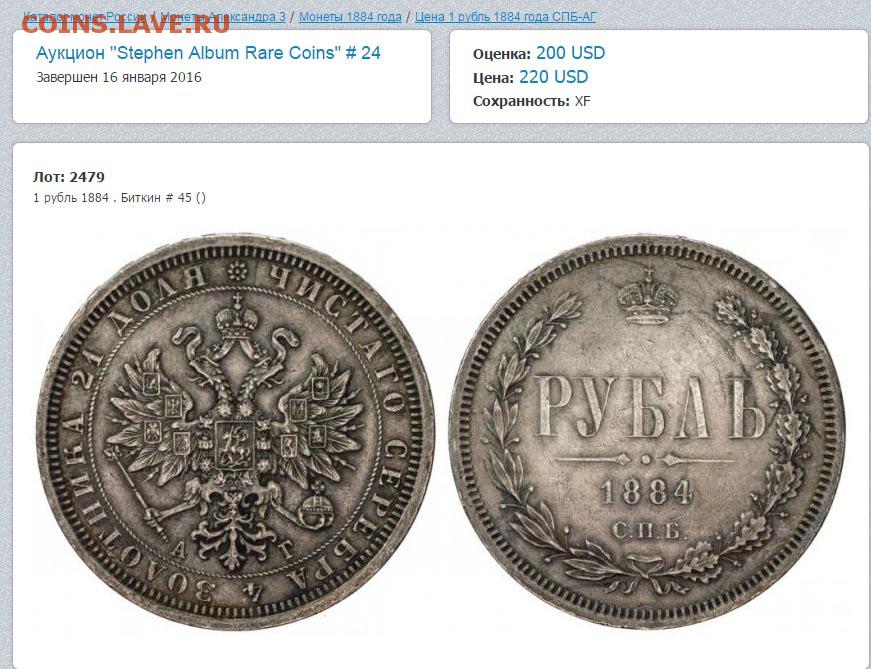Open the coin image showing РУБЛЬ 1884
Viewport: 871px width, 669px height.
(x=647, y=431)
